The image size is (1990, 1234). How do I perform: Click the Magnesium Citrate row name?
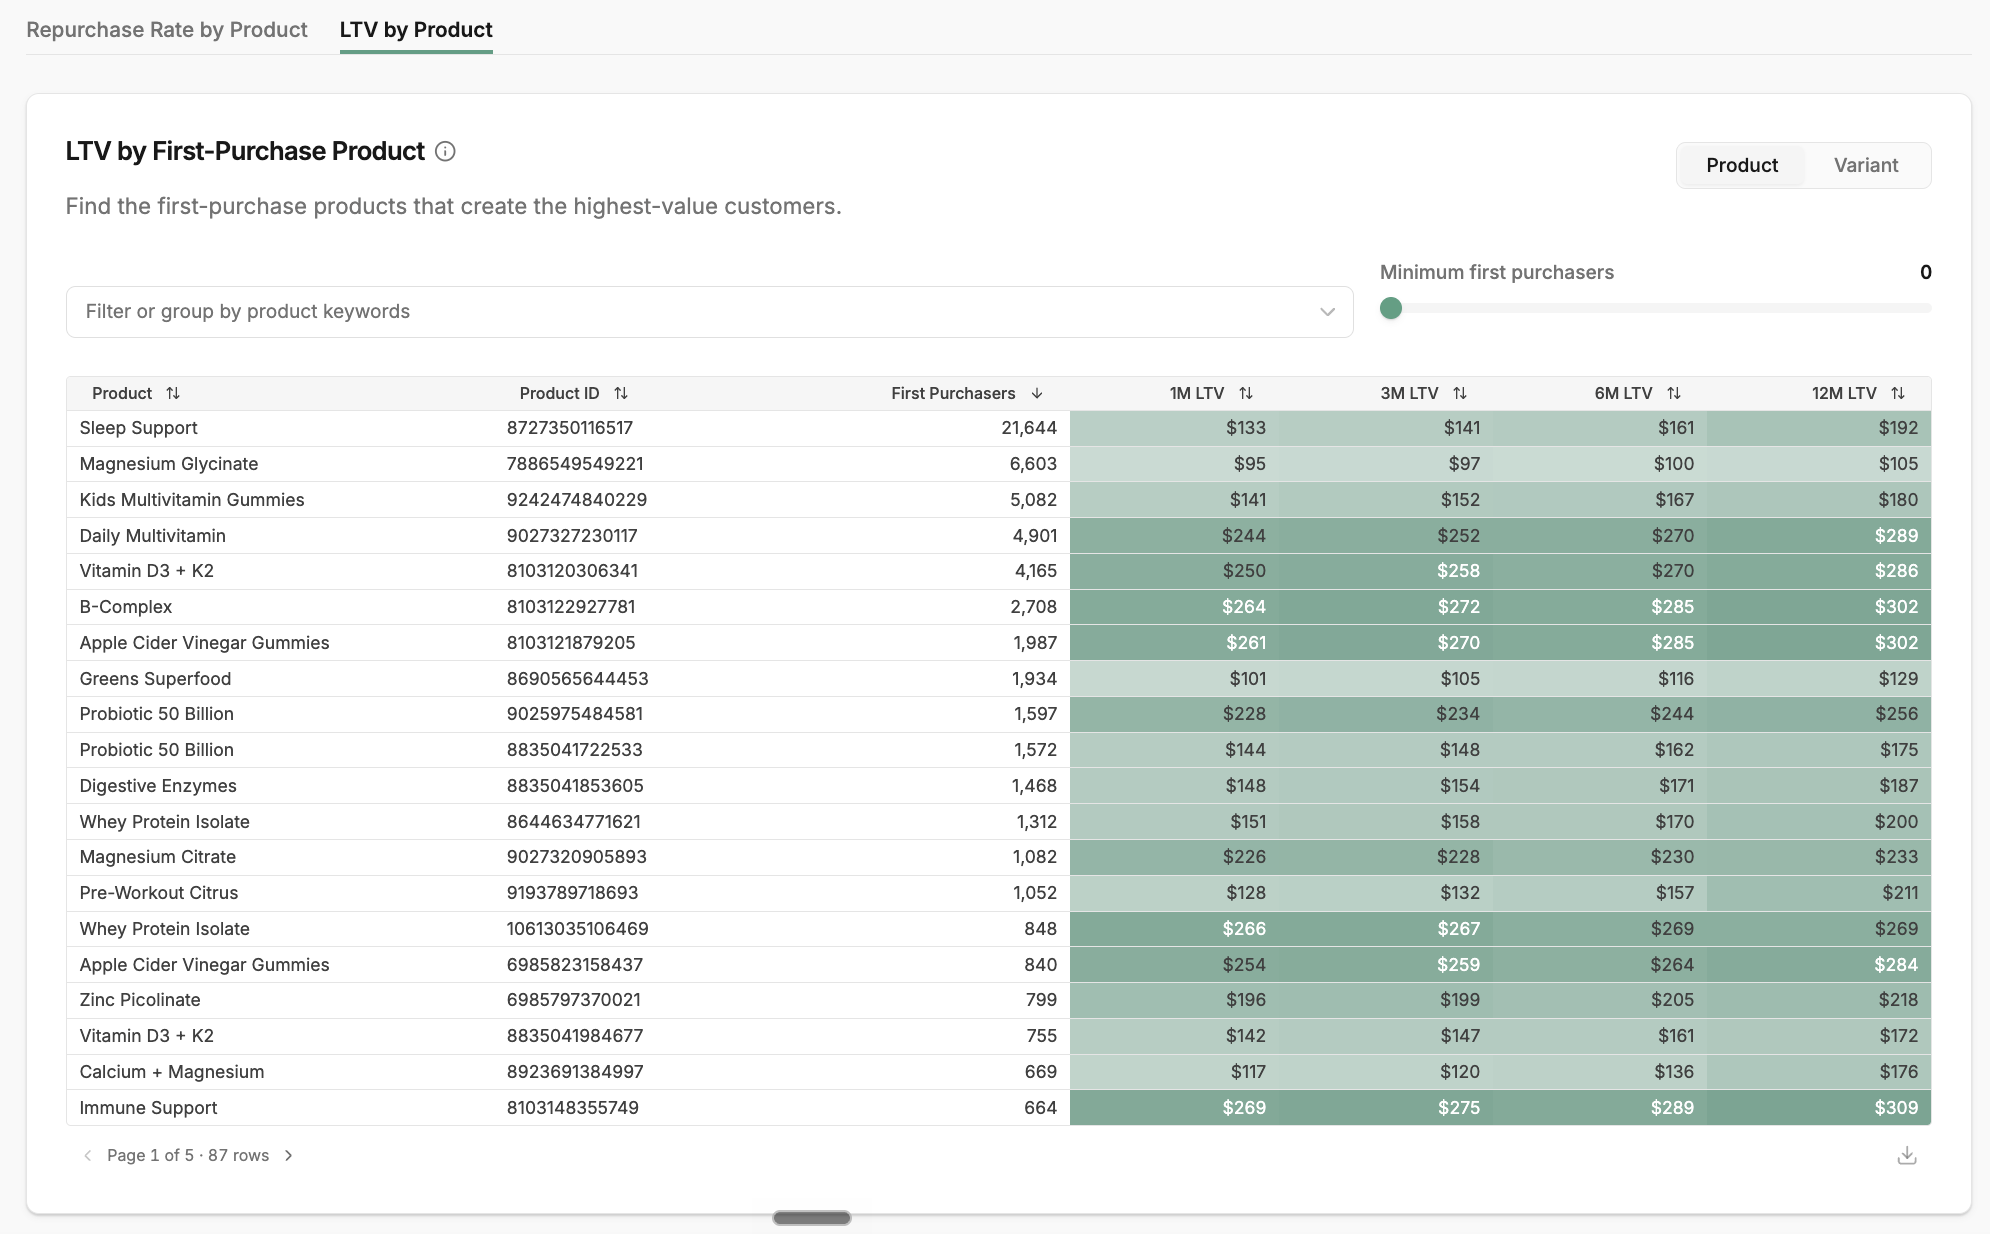point(158,857)
